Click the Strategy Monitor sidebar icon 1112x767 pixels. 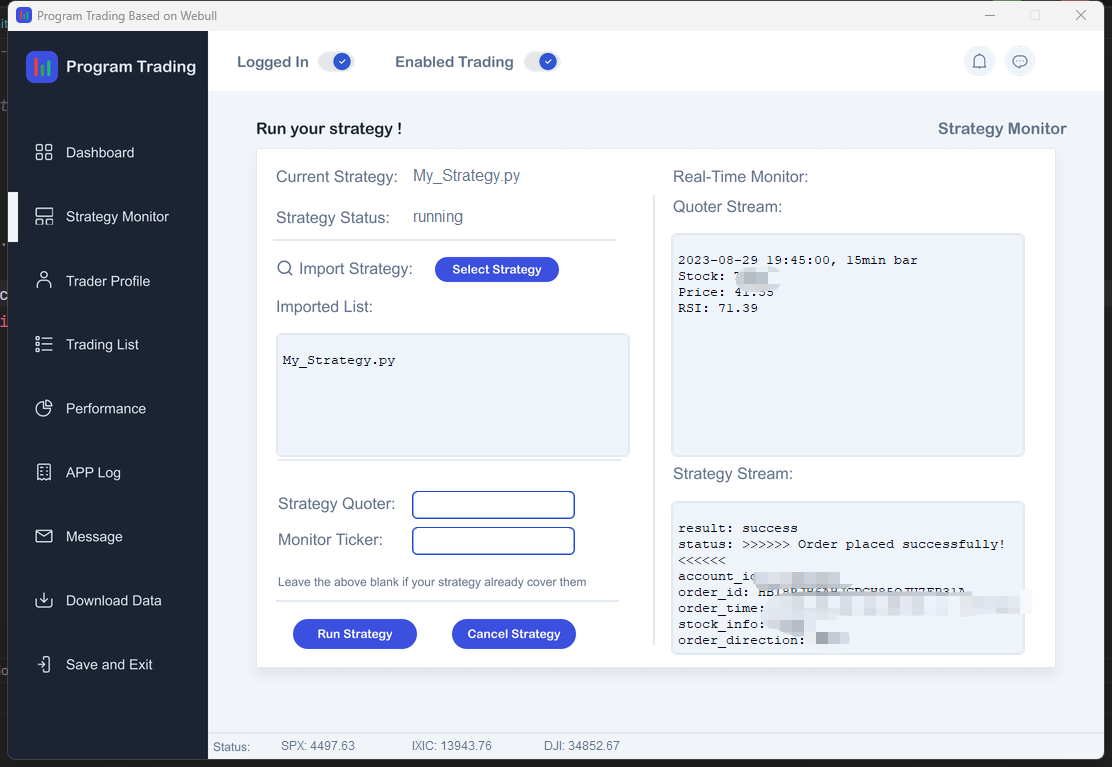pyautogui.click(x=44, y=216)
